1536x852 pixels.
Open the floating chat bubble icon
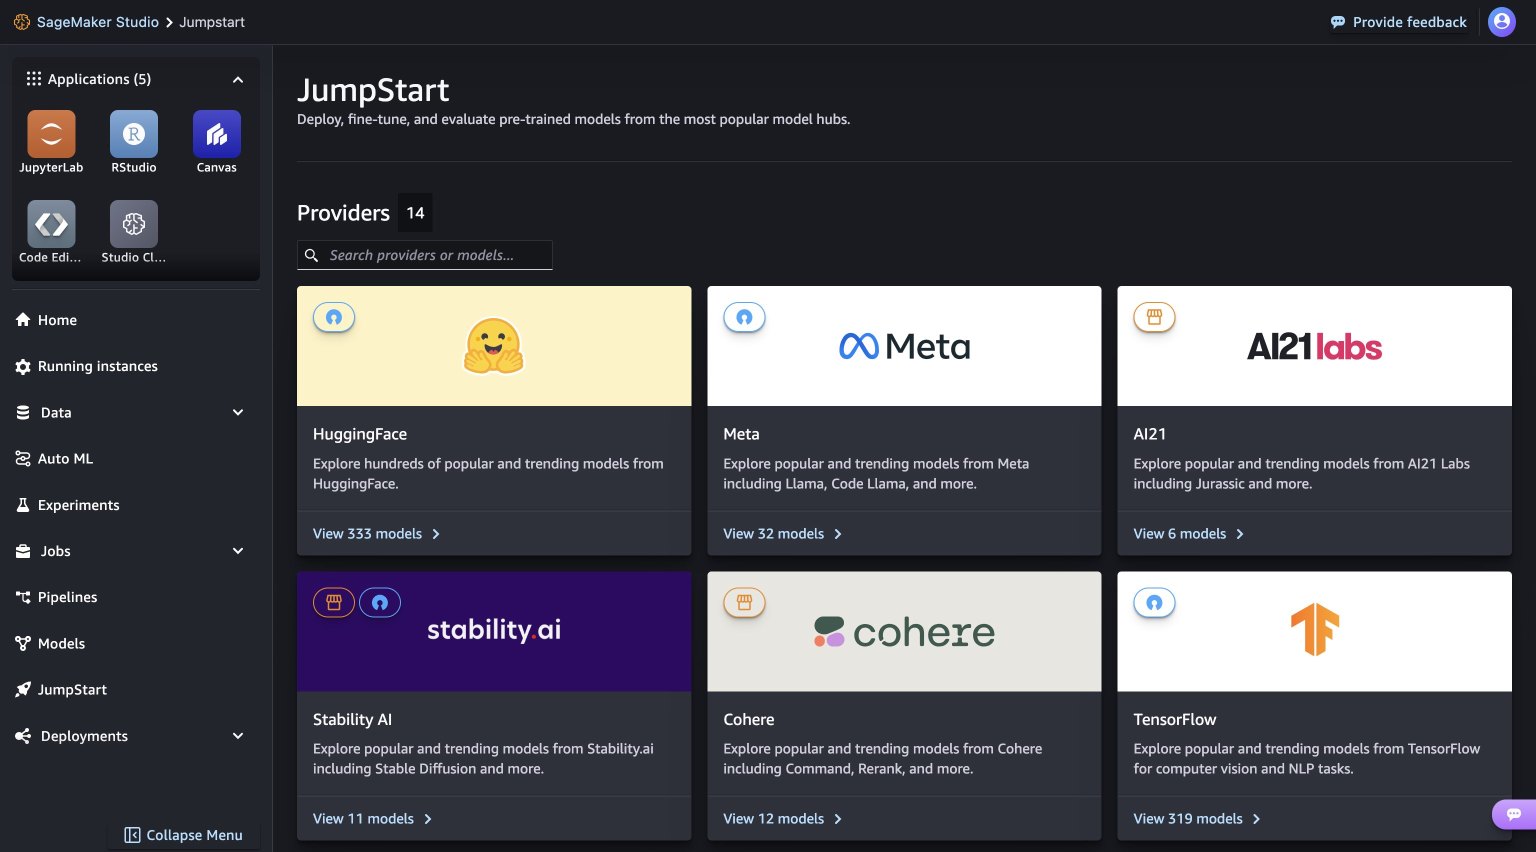[1514, 814]
